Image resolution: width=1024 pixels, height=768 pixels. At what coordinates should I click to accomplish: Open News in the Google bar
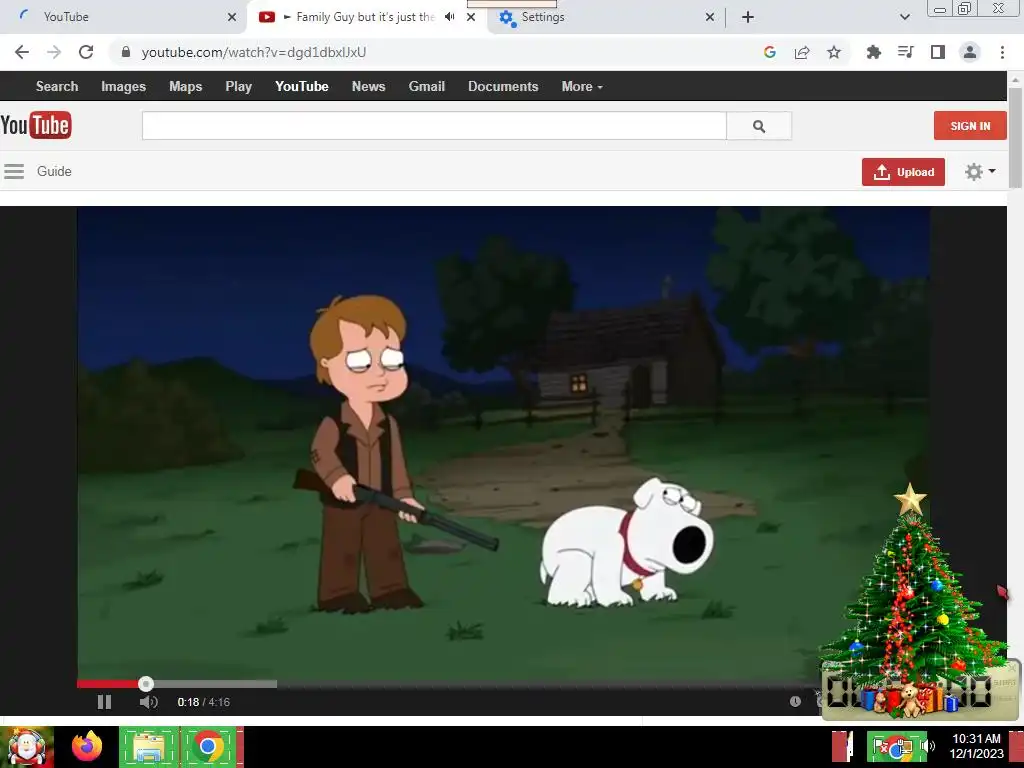tap(368, 86)
